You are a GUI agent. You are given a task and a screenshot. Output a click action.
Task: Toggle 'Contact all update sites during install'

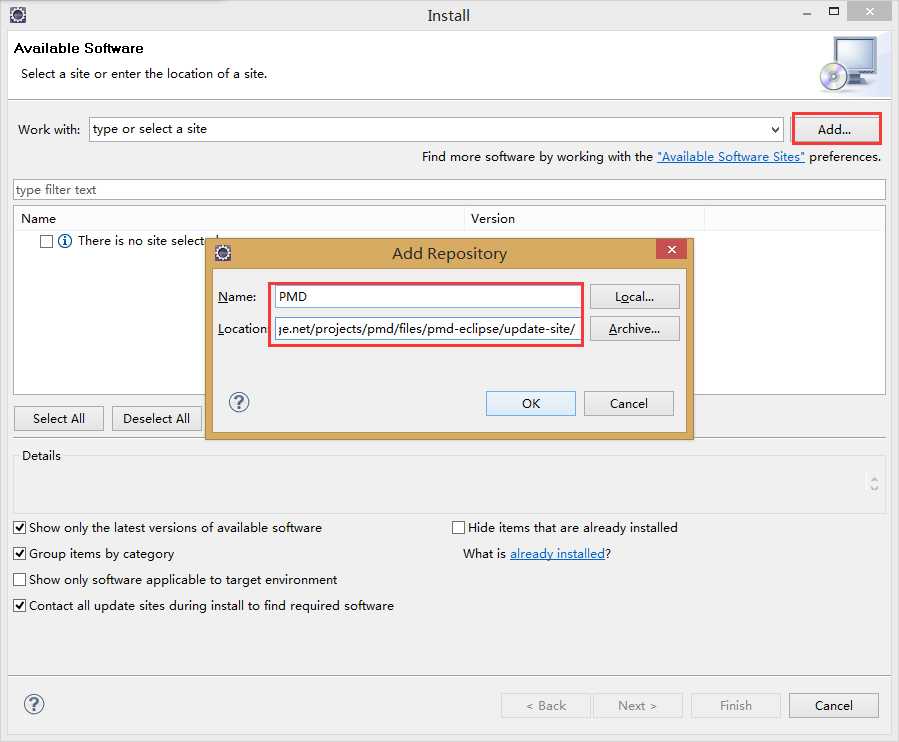tap(19, 606)
